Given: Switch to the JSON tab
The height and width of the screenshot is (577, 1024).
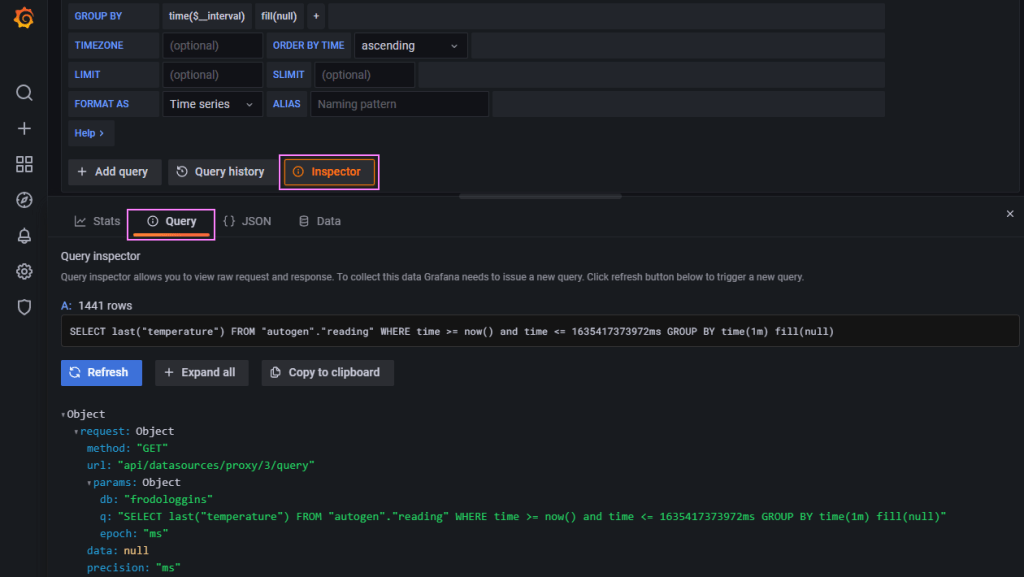Looking at the screenshot, I should (x=246, y=221).
